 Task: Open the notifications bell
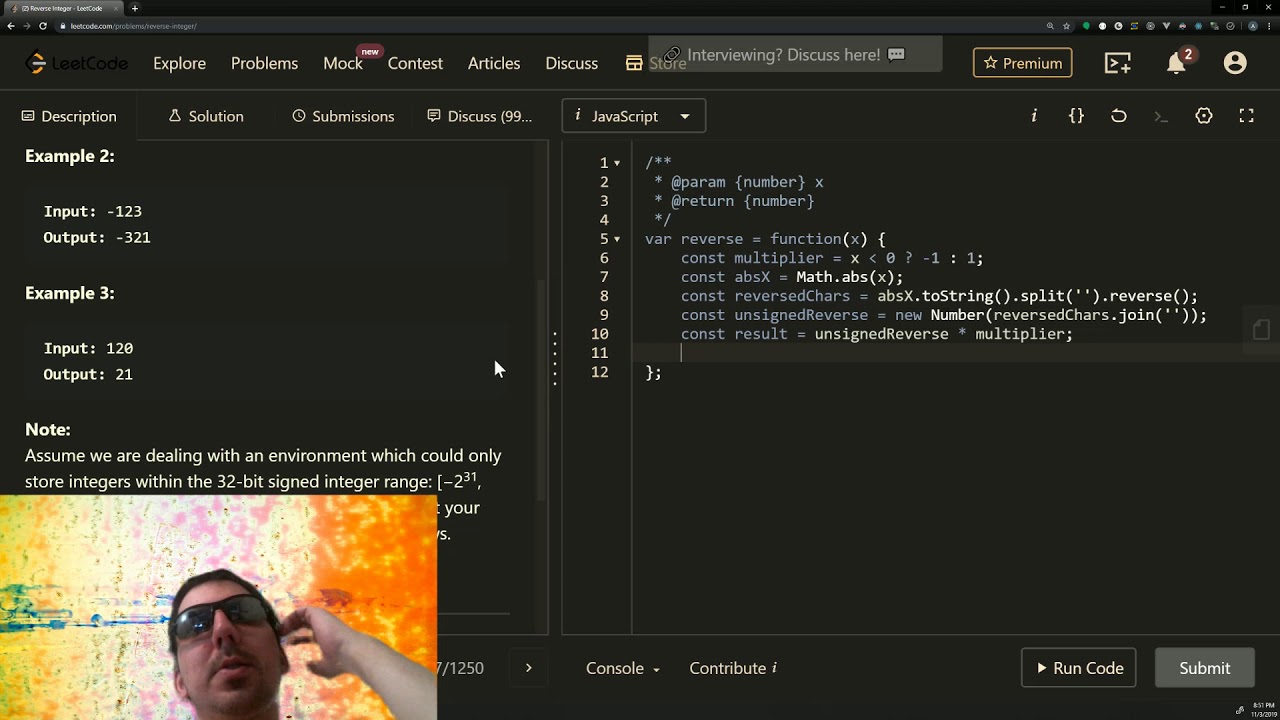point(1177,63)
